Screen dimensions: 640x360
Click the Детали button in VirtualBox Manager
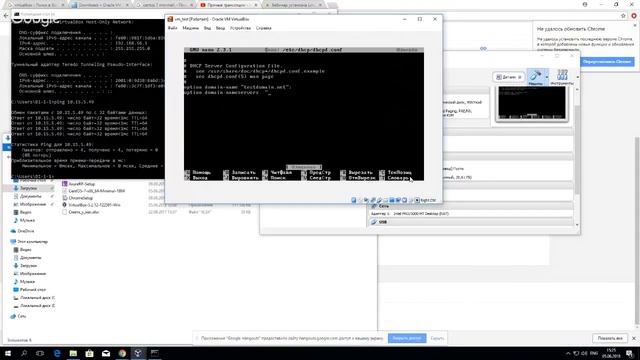coord(509,77)
